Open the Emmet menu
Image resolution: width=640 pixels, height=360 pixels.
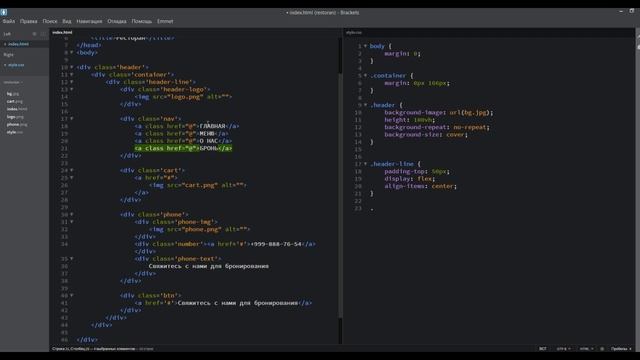pyautogui.click(x=165, y=21)
